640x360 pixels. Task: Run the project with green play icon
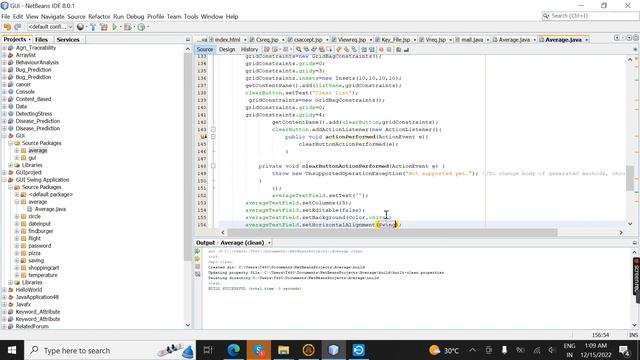click(115, 27)
